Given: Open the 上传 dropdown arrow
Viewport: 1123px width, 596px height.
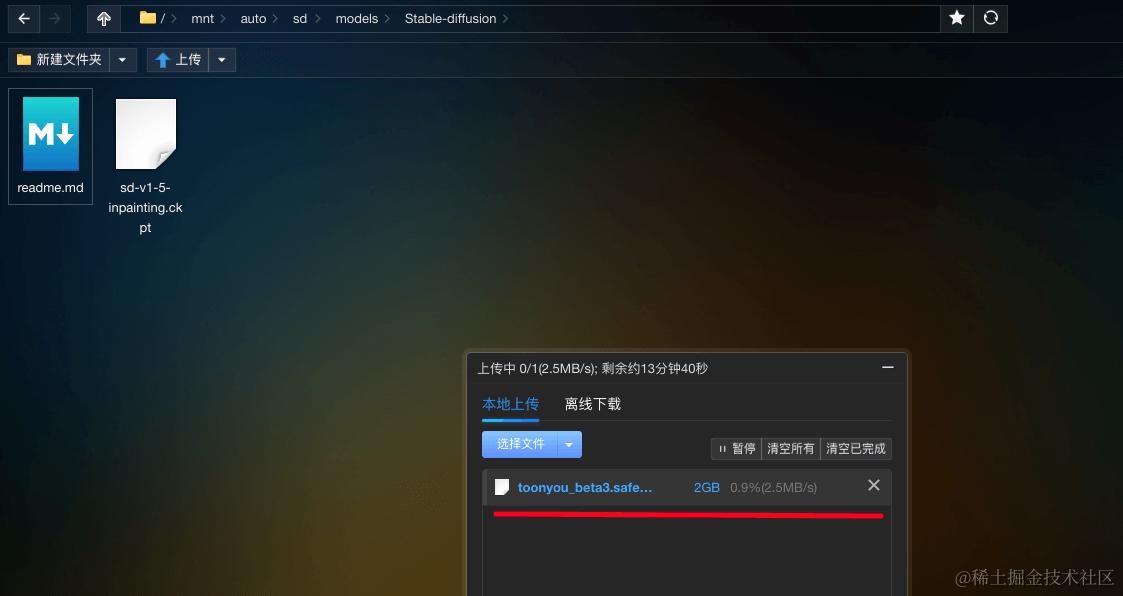Looking at the screenshot, I should coord(221,59).
